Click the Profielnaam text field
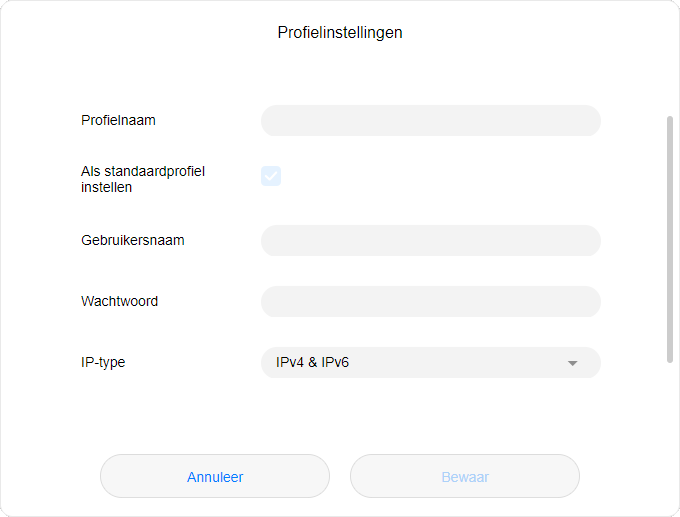This screenshot has height=517, width=680. click(x=430, y=121)
